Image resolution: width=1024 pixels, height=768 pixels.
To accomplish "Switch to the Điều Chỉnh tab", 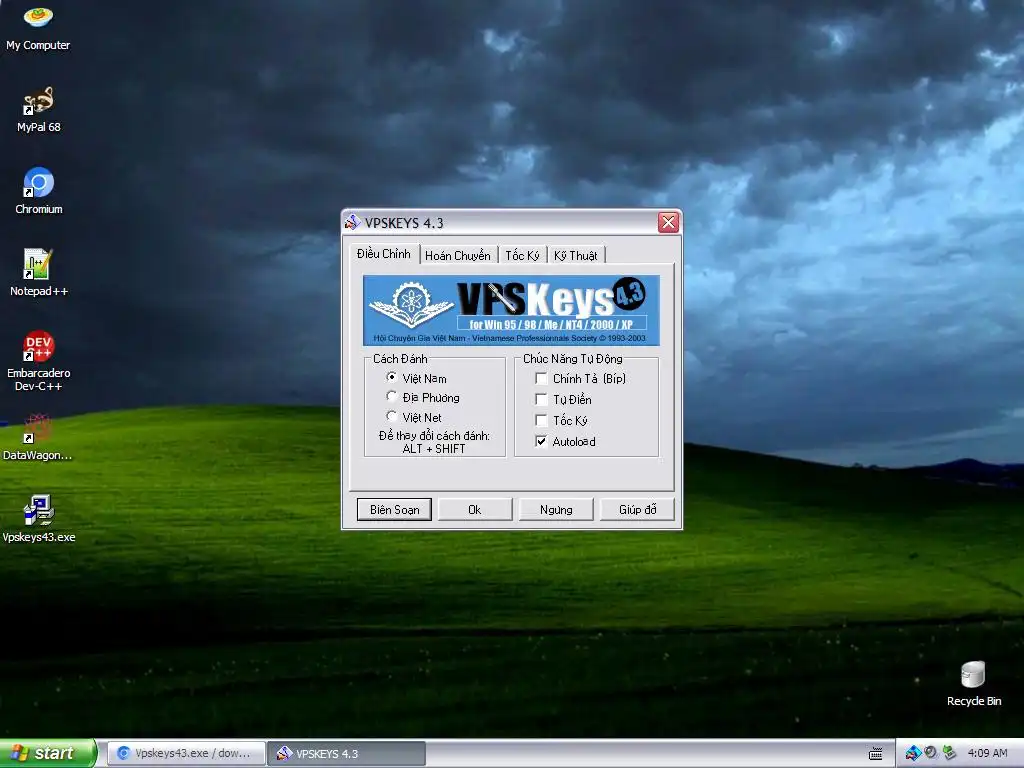I will [x=383, y=254].
